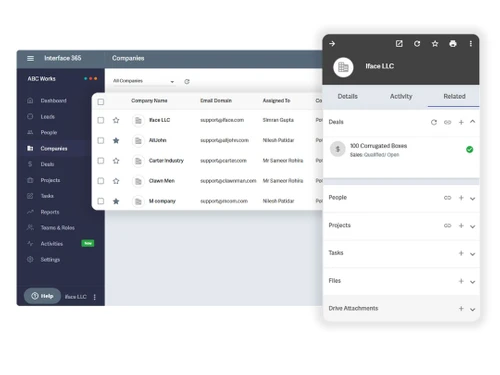Expand the Projects section
The width and height of the screenshot is (500, 375).
pyautogui.click(x=472, y=227)
